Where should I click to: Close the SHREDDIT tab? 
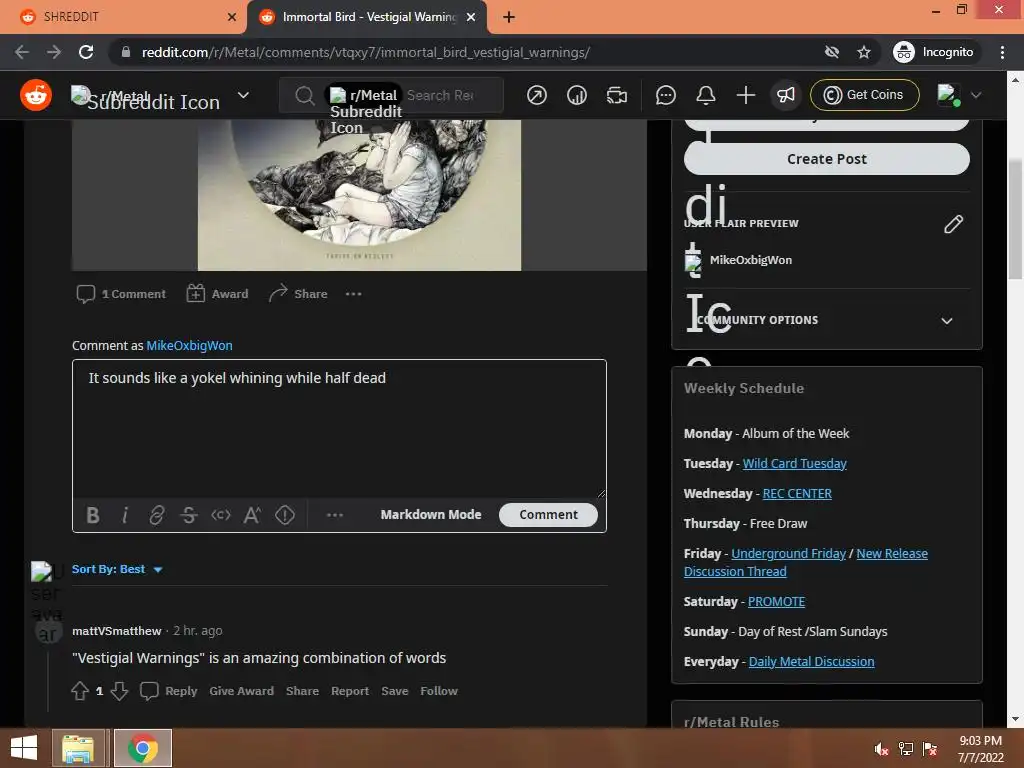point(232,18)
